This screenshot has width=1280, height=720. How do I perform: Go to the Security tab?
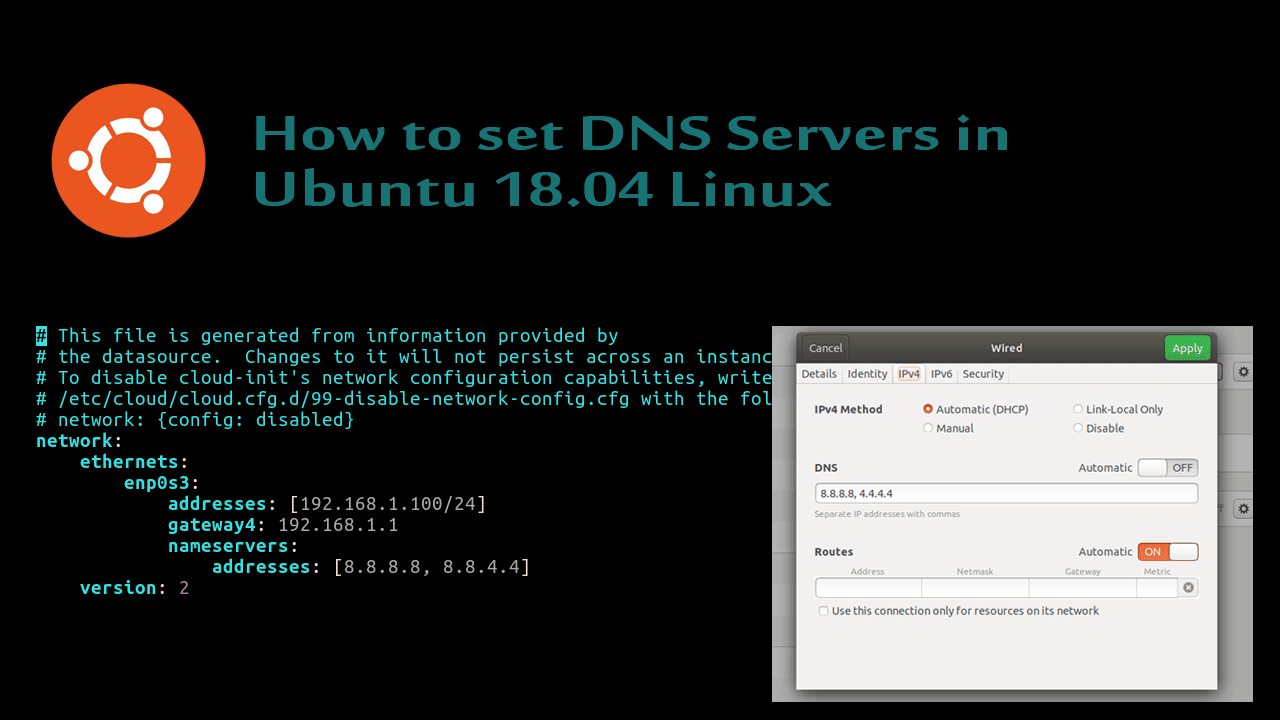point(983,374)
